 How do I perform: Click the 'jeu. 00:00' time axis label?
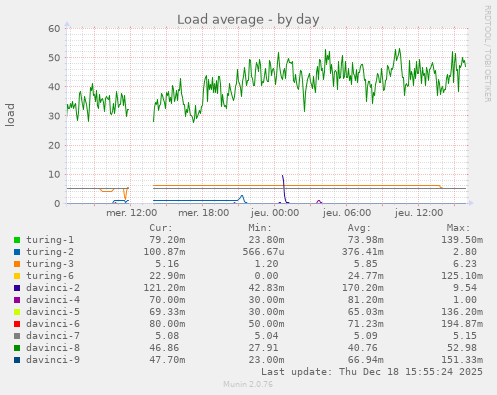[275, 213]
